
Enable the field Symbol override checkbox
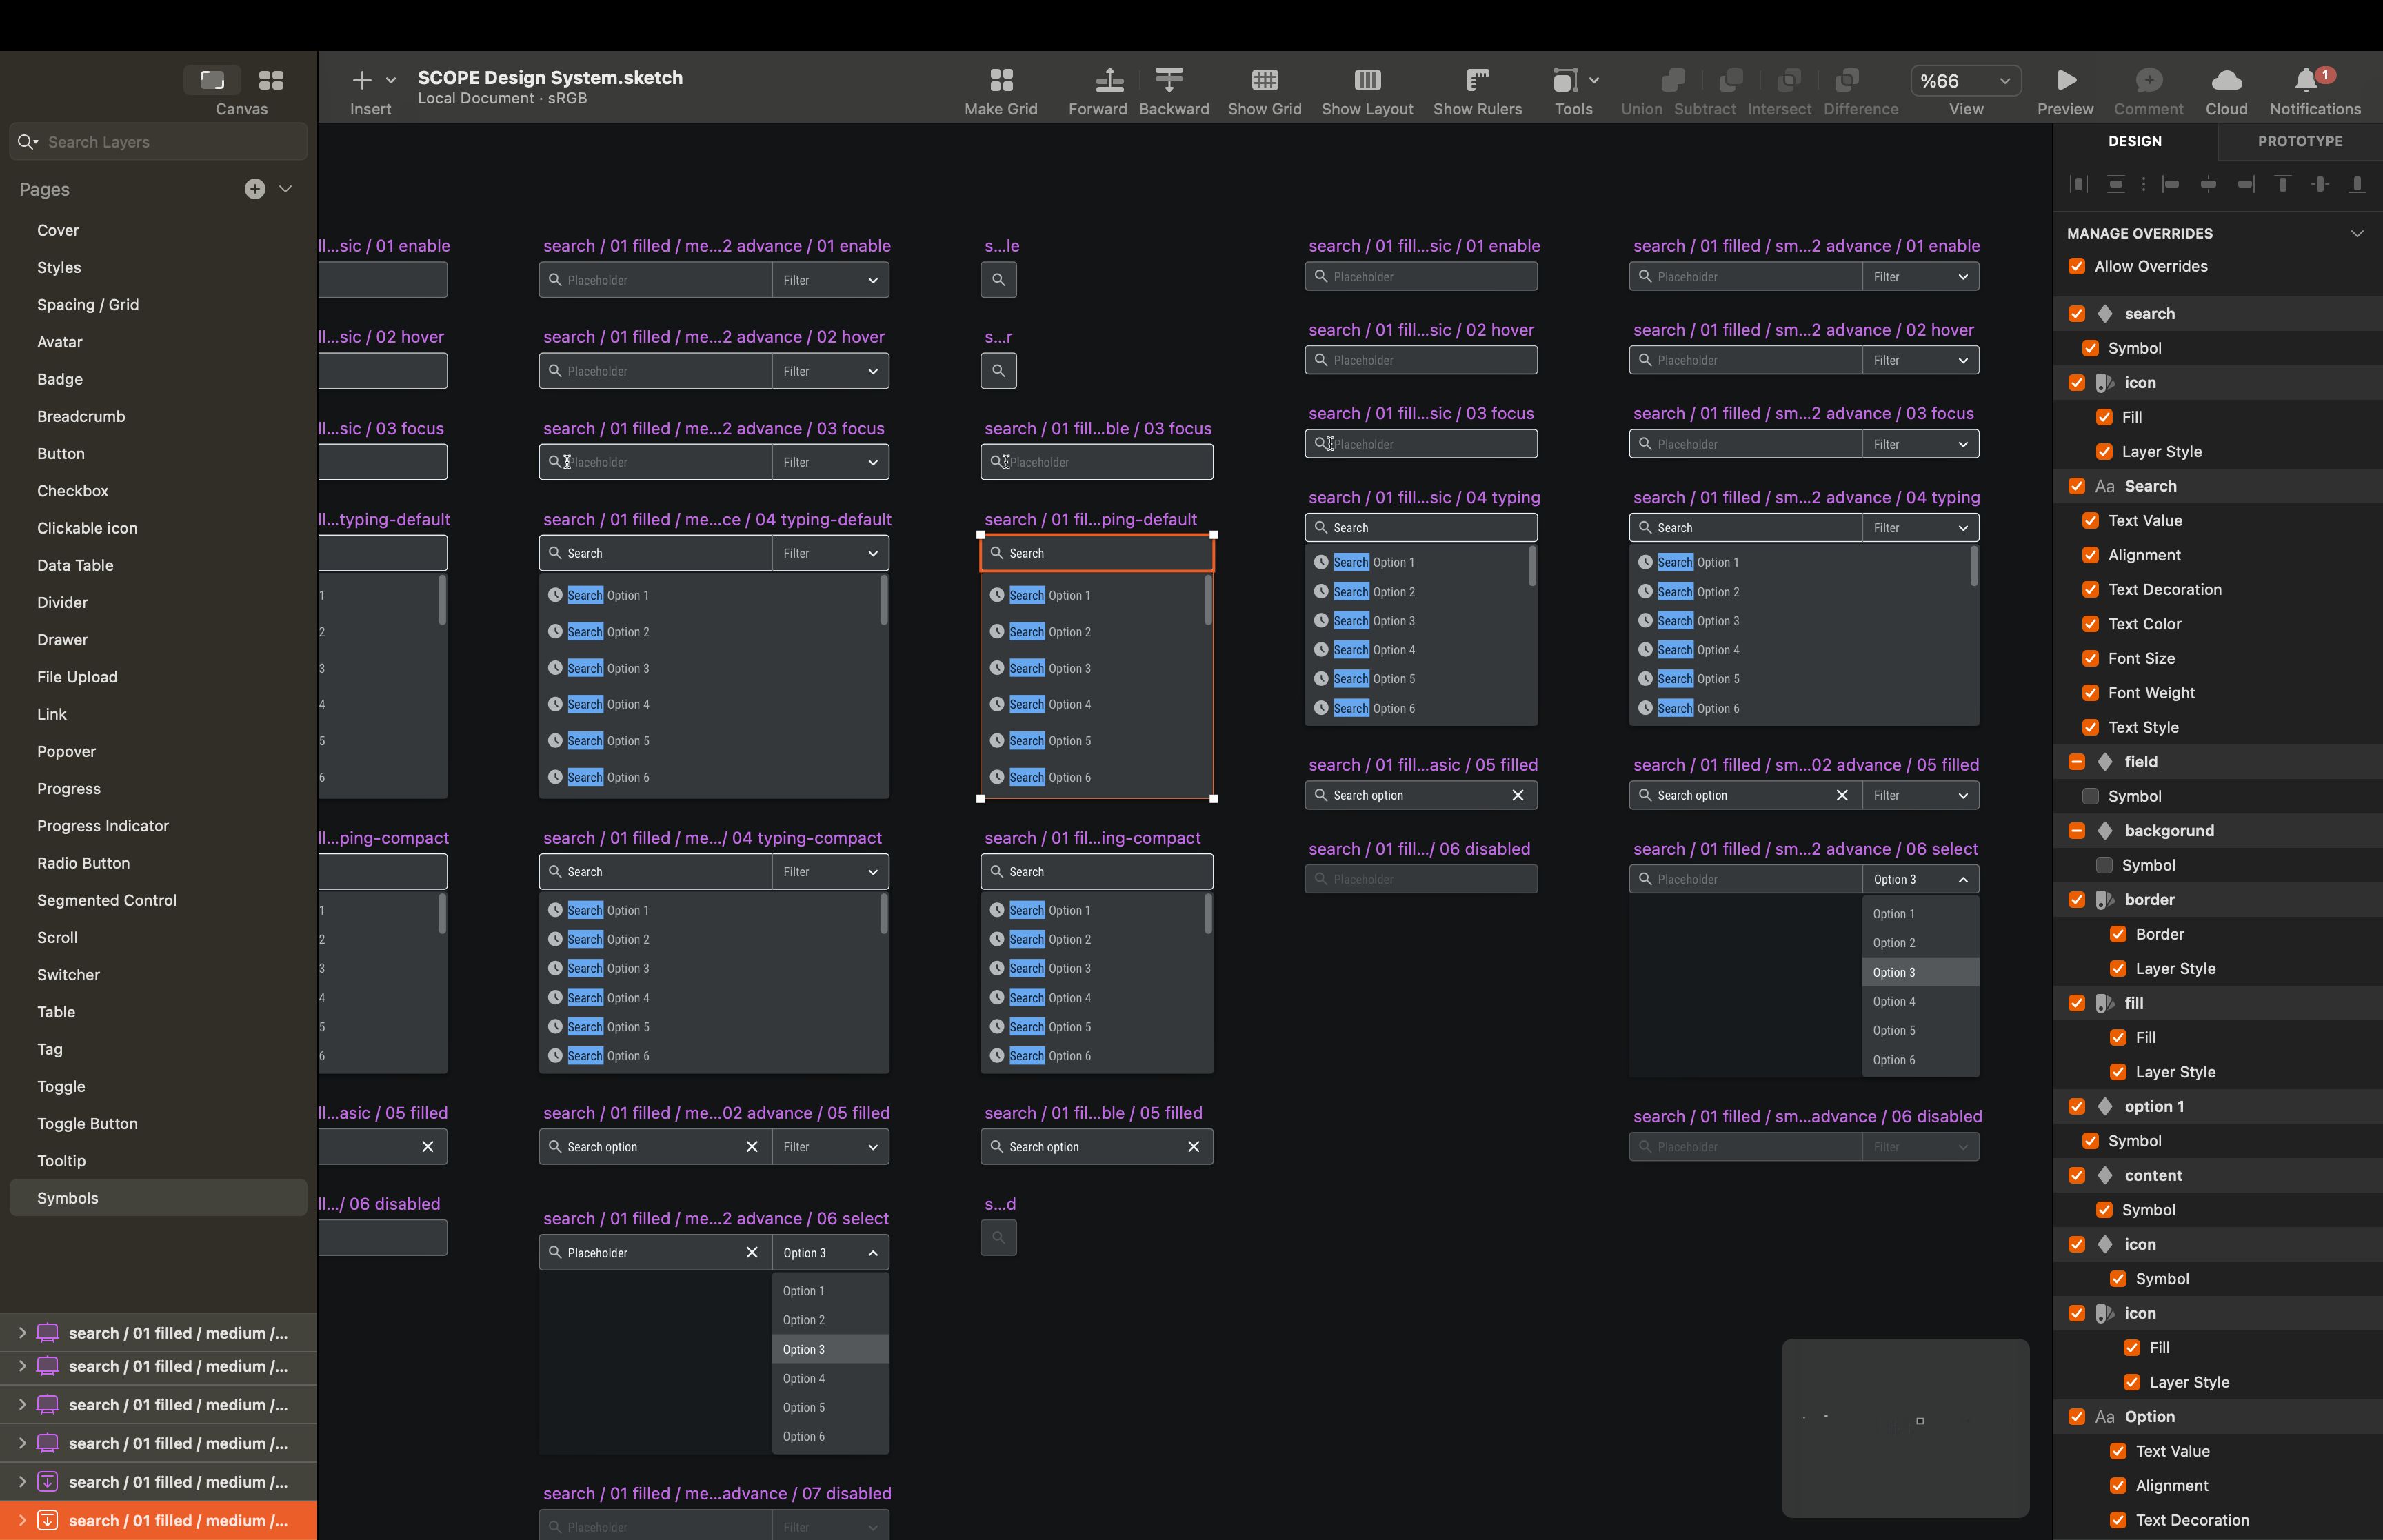[x=2090, y=796]
